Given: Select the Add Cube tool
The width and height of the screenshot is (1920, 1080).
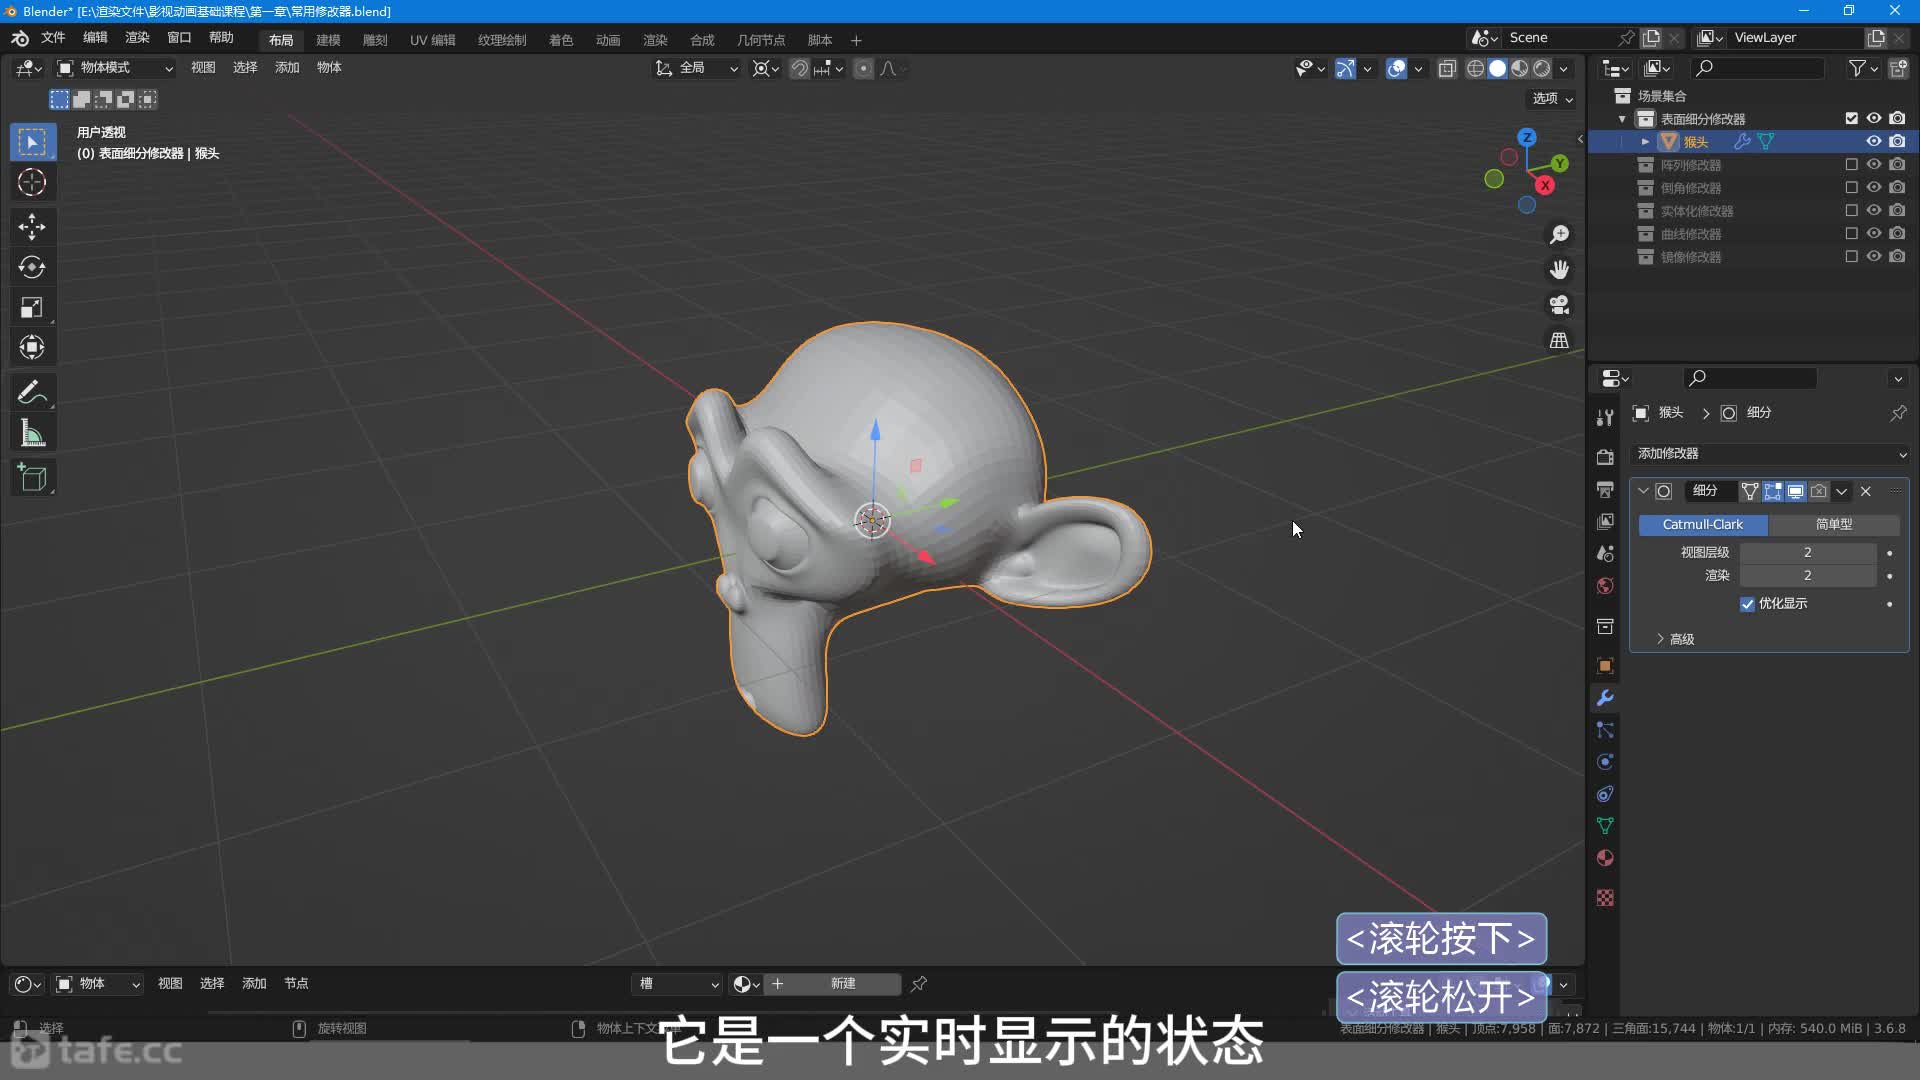Looking at the screenshot, I should point(32,478).
